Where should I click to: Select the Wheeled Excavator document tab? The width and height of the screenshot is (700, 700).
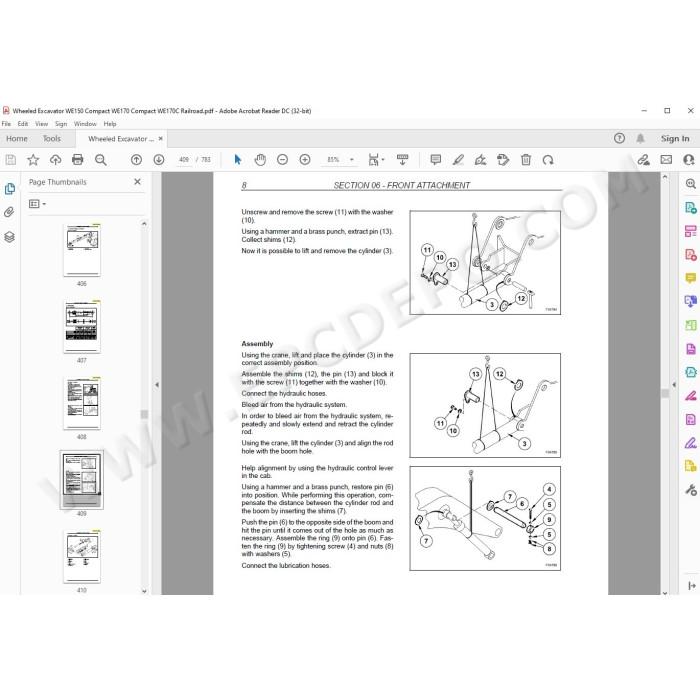tap(121, 139)
